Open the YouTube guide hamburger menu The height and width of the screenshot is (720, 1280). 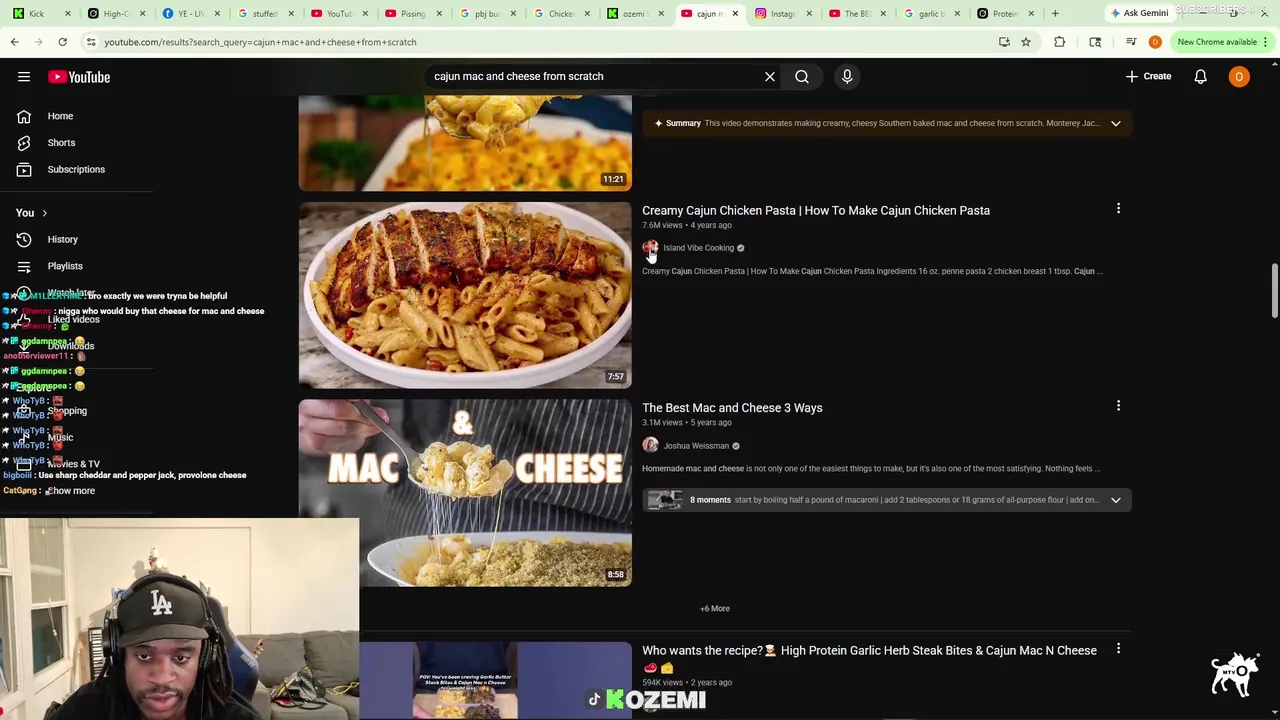tap(24, 77)
